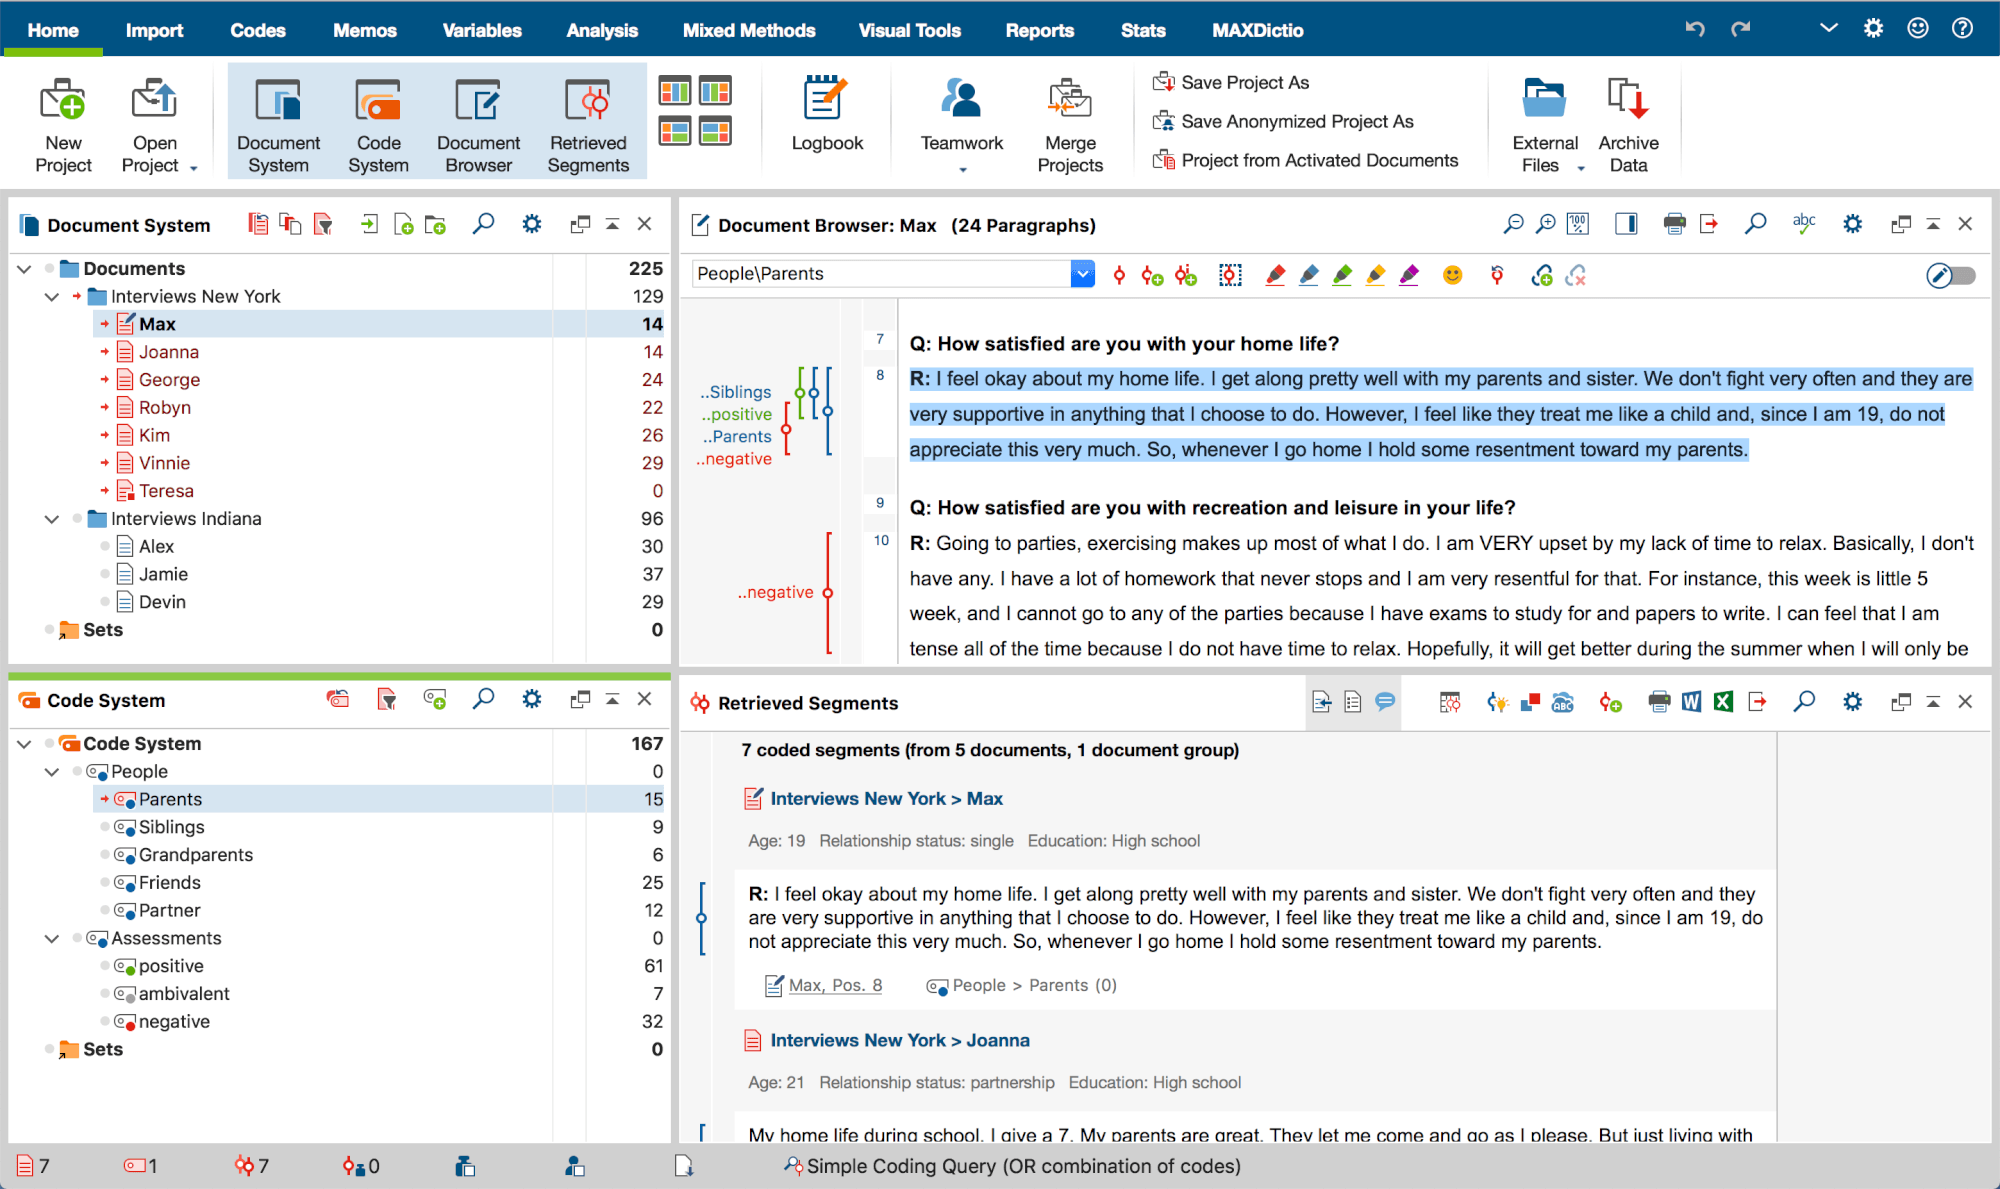This screenshot has height=1189, width=2000.
Task: Open Interviews New York > Max link
Action: tap(886, 798)
